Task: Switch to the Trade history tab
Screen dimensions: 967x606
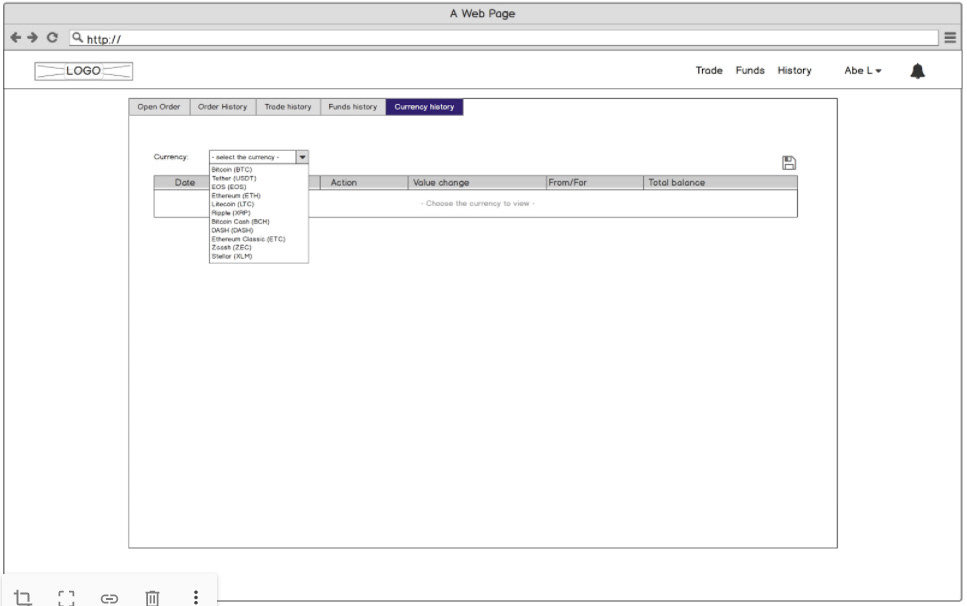Action: [x=288, y=107]
